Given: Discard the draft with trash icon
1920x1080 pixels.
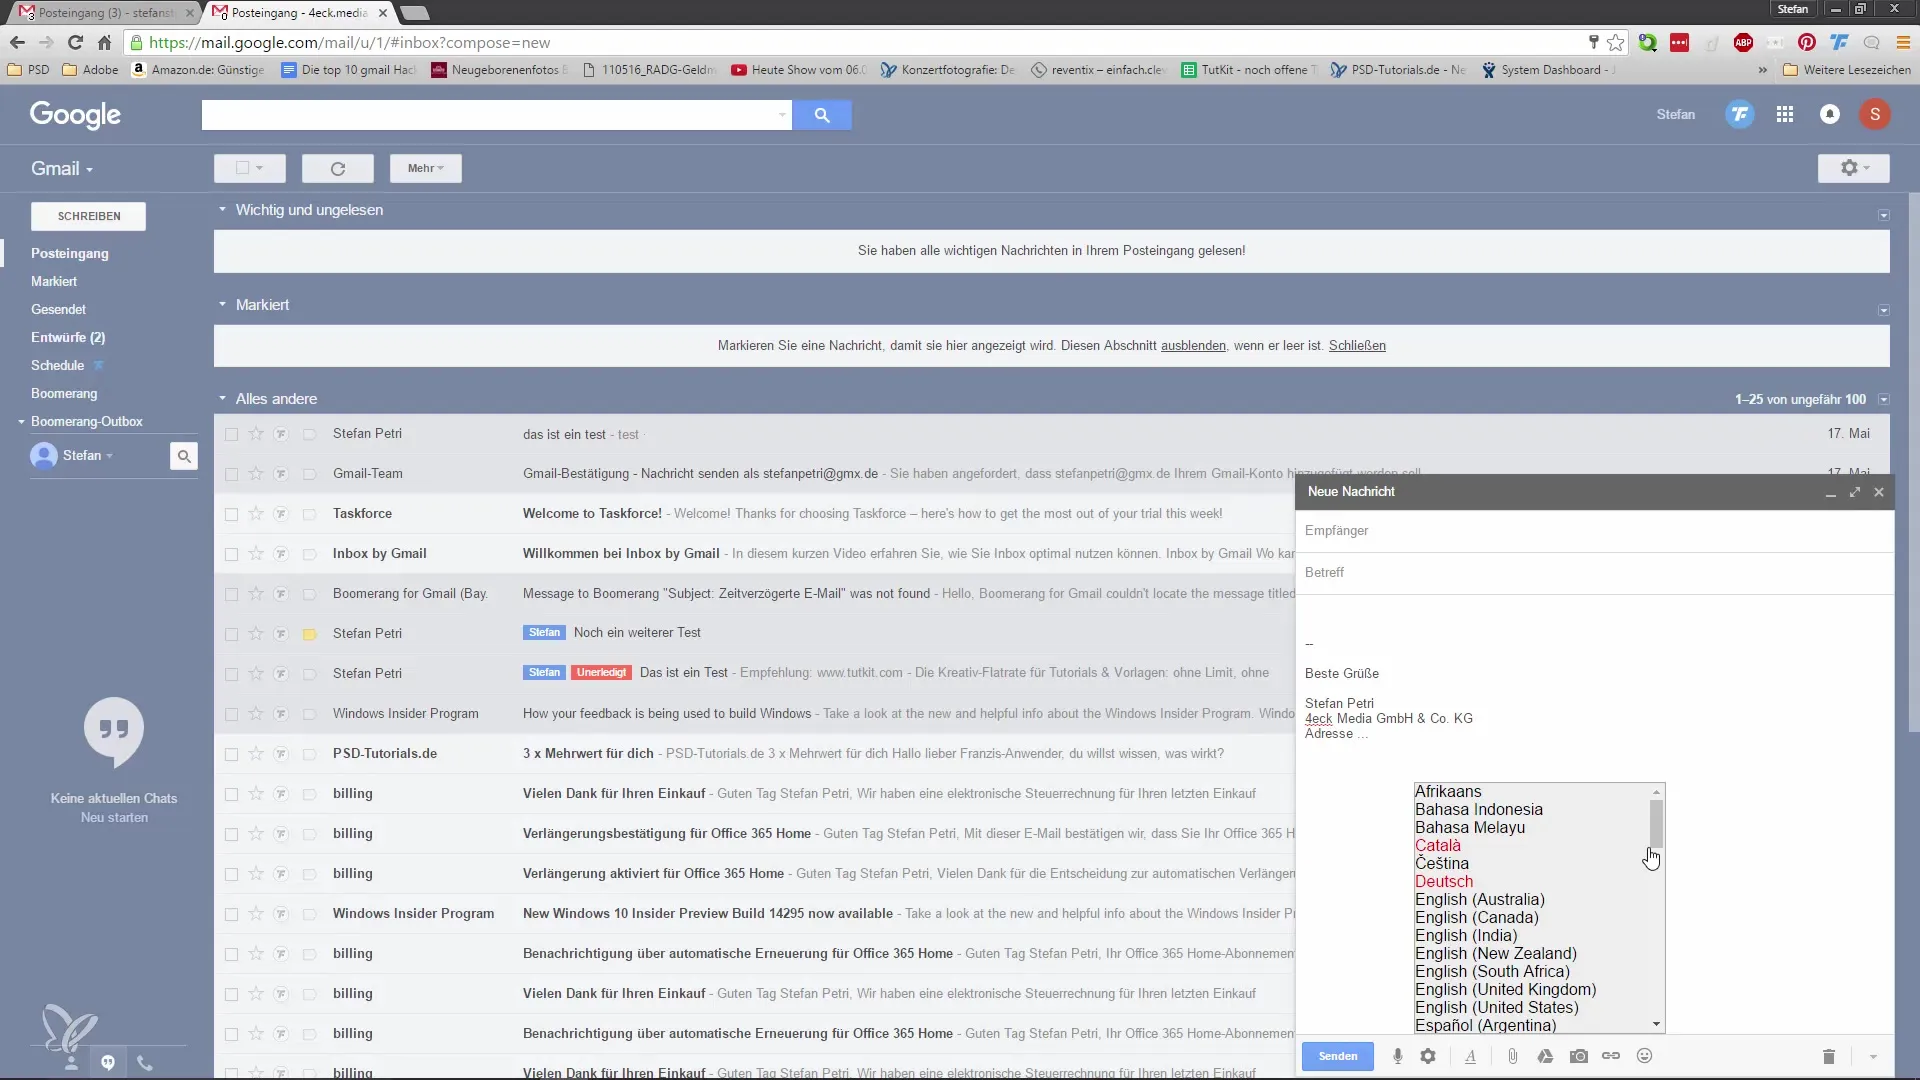Looking at the screenshot, I should 1829,1056.
